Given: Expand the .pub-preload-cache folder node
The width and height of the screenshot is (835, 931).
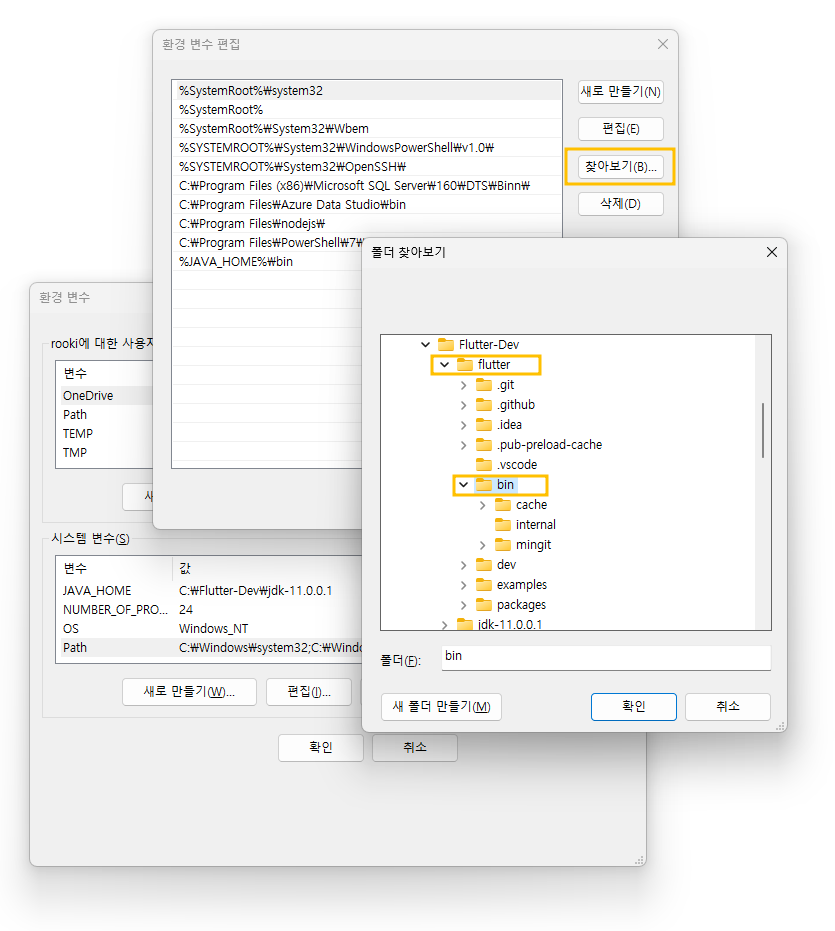Looking at the screenshot, I should pos(463,445).
